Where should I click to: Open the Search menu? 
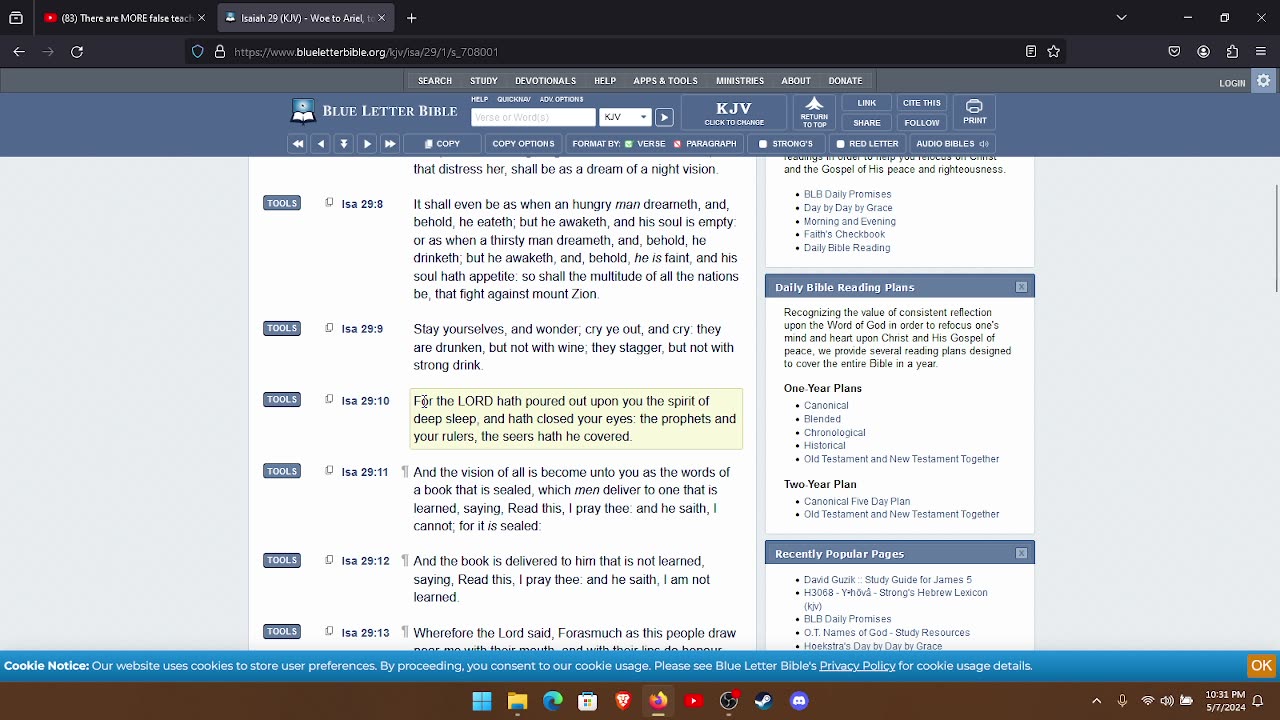coord(434,81)
